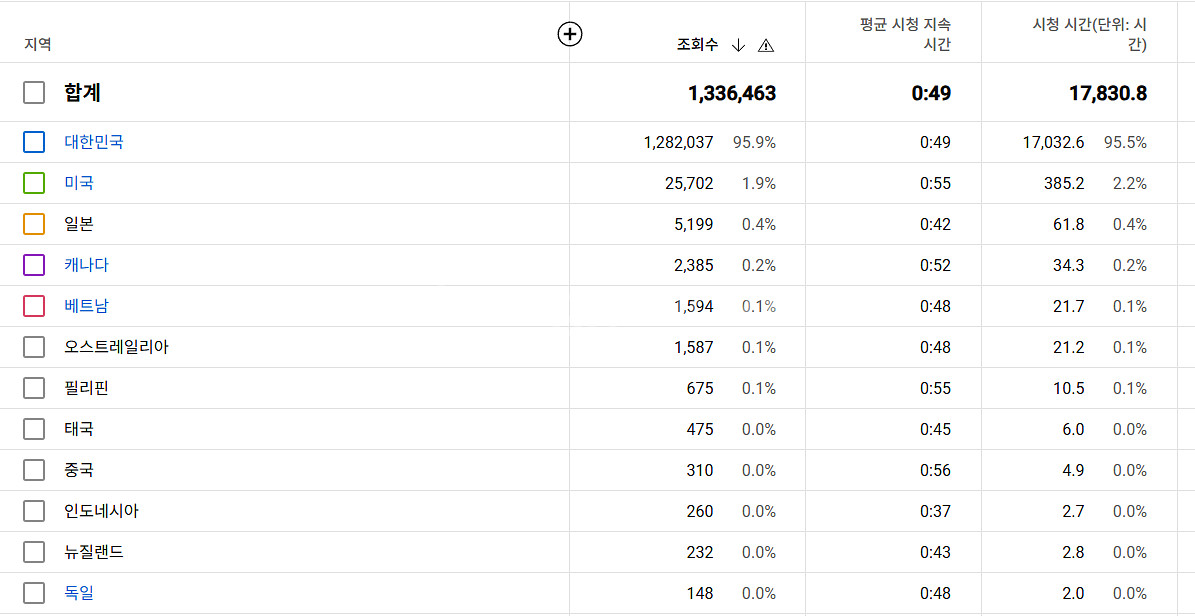
Task: Check the 필리핀 row checkbox
Action: click(34, 388)
